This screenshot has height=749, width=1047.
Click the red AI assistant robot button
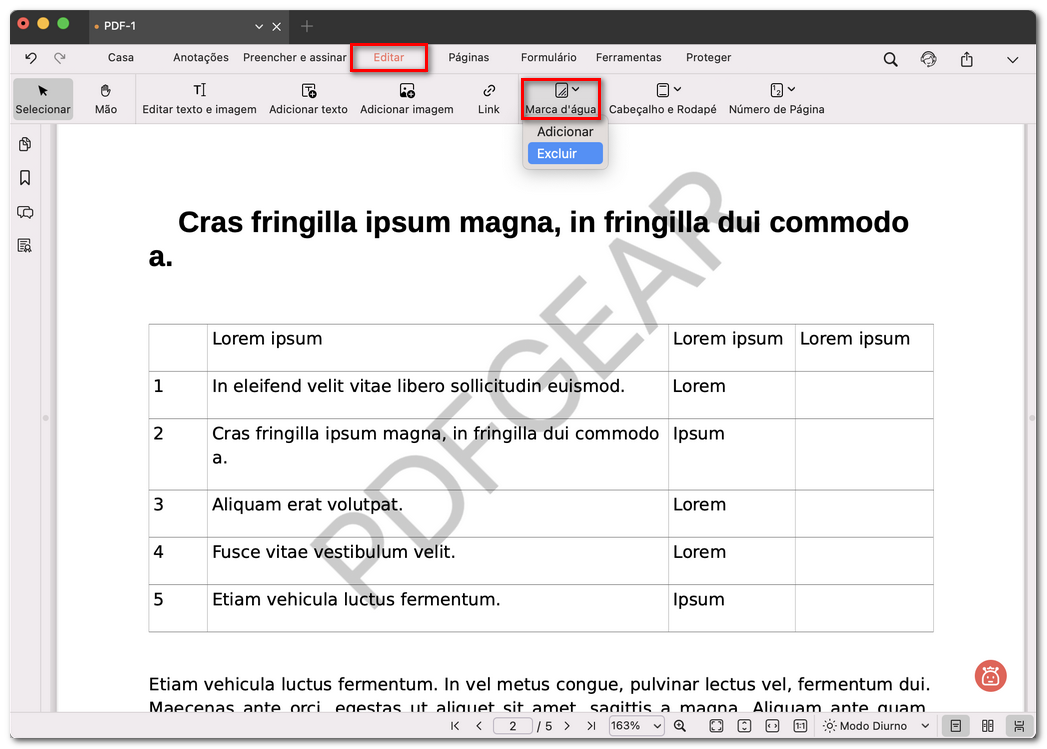coord(990,676)
